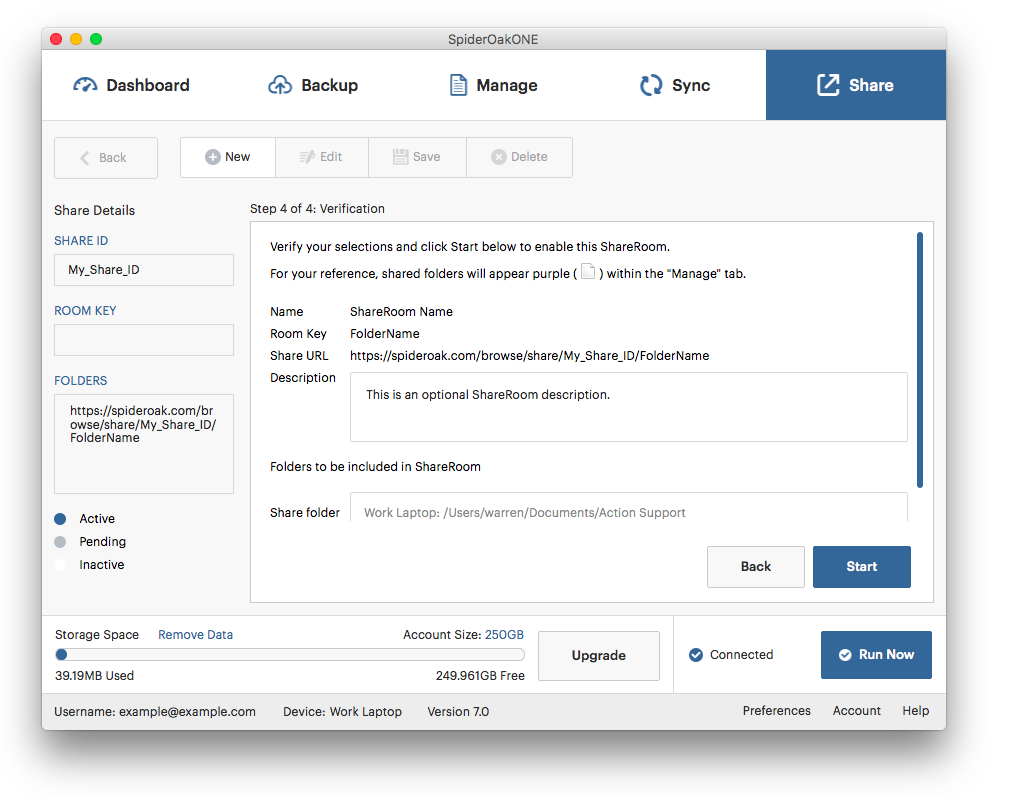Click the Share URL text
This screenshot has height=798, width=1011.
pyautogui.click(x=529, y=356)
